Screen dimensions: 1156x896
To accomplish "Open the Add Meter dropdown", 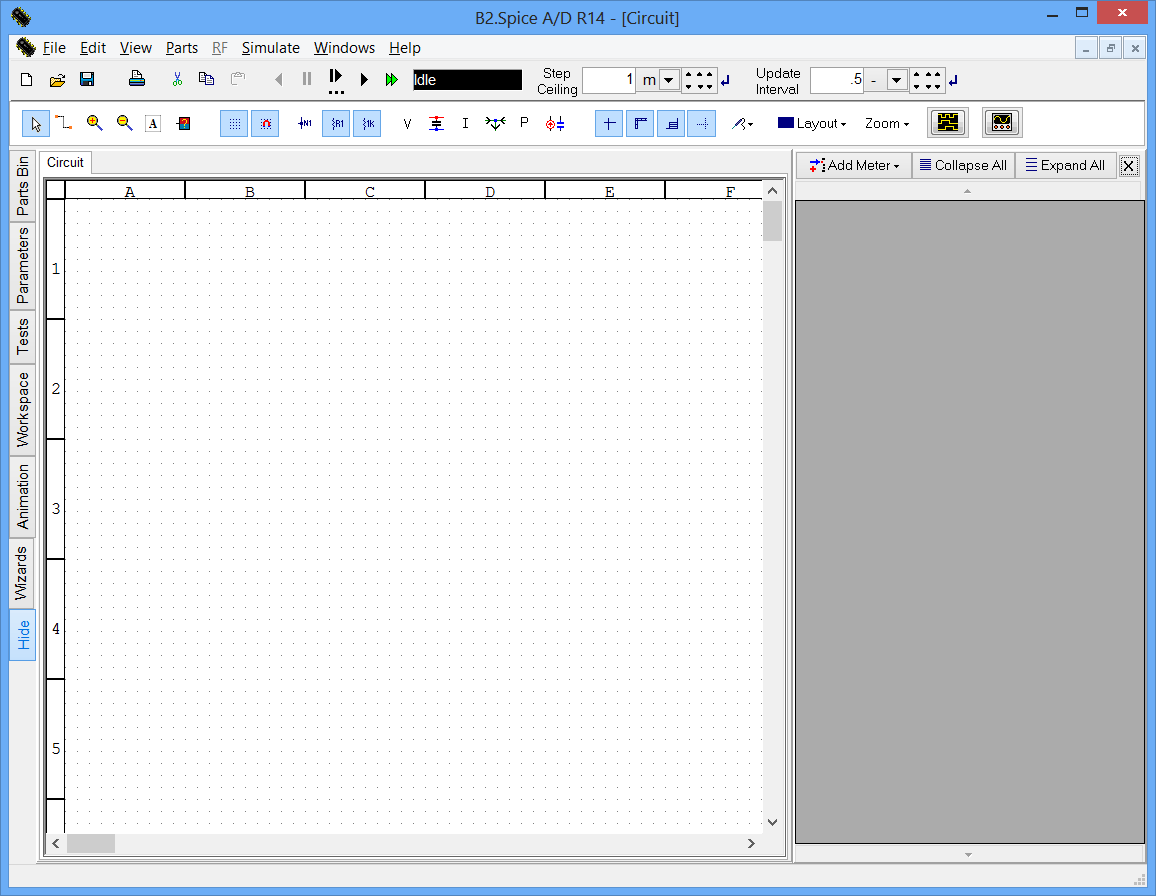I will tap(854, 166).
